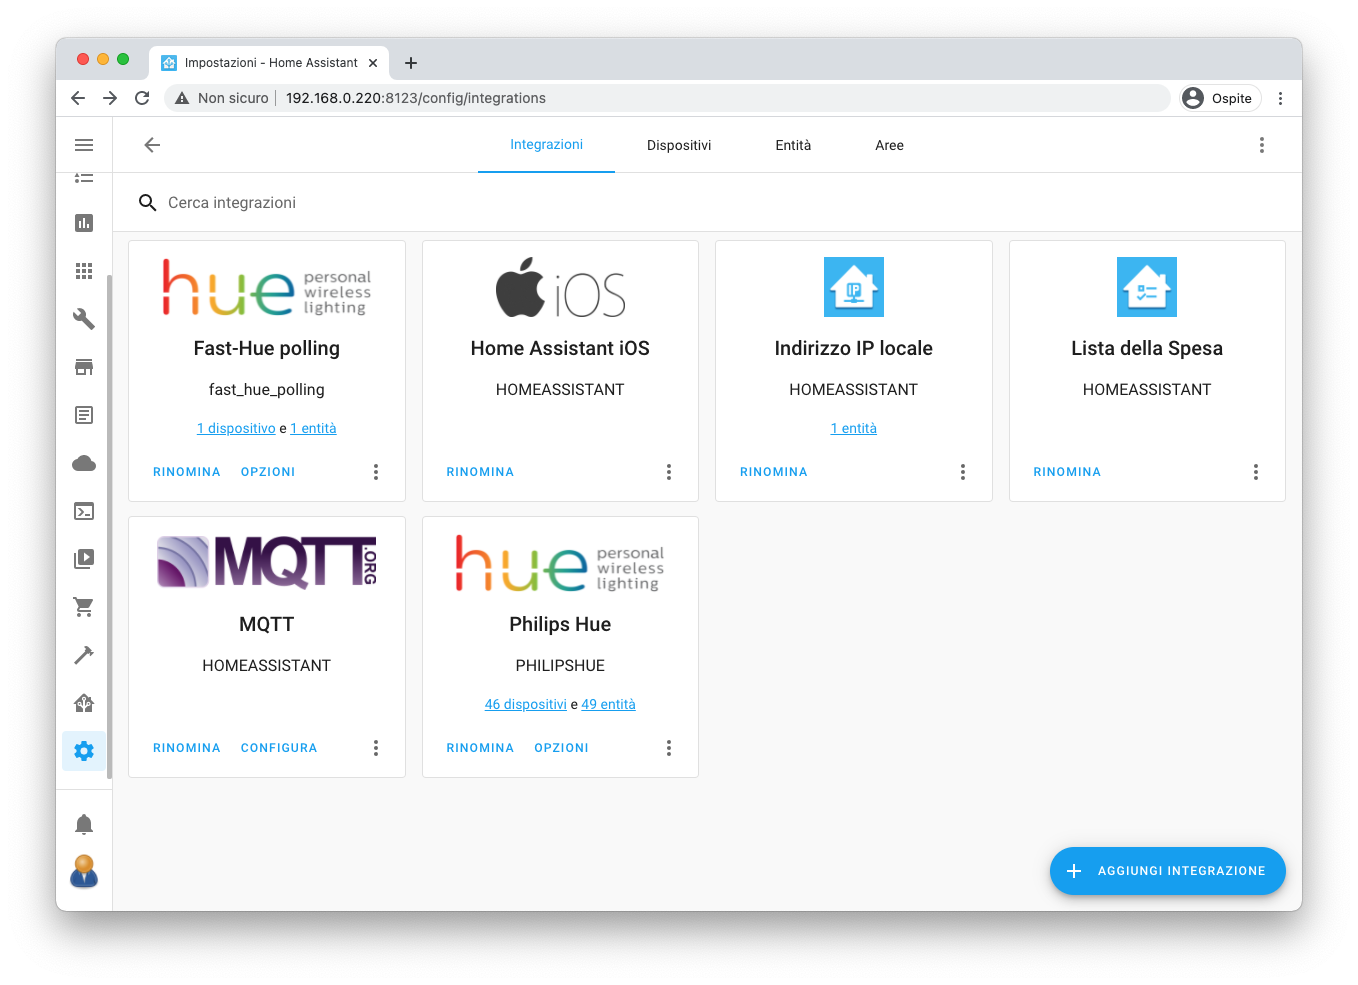Open the '1 dispositivo' link on Fast-Hue polling
Viewport: 1358px width, 985px height.
tap(236, 428)
